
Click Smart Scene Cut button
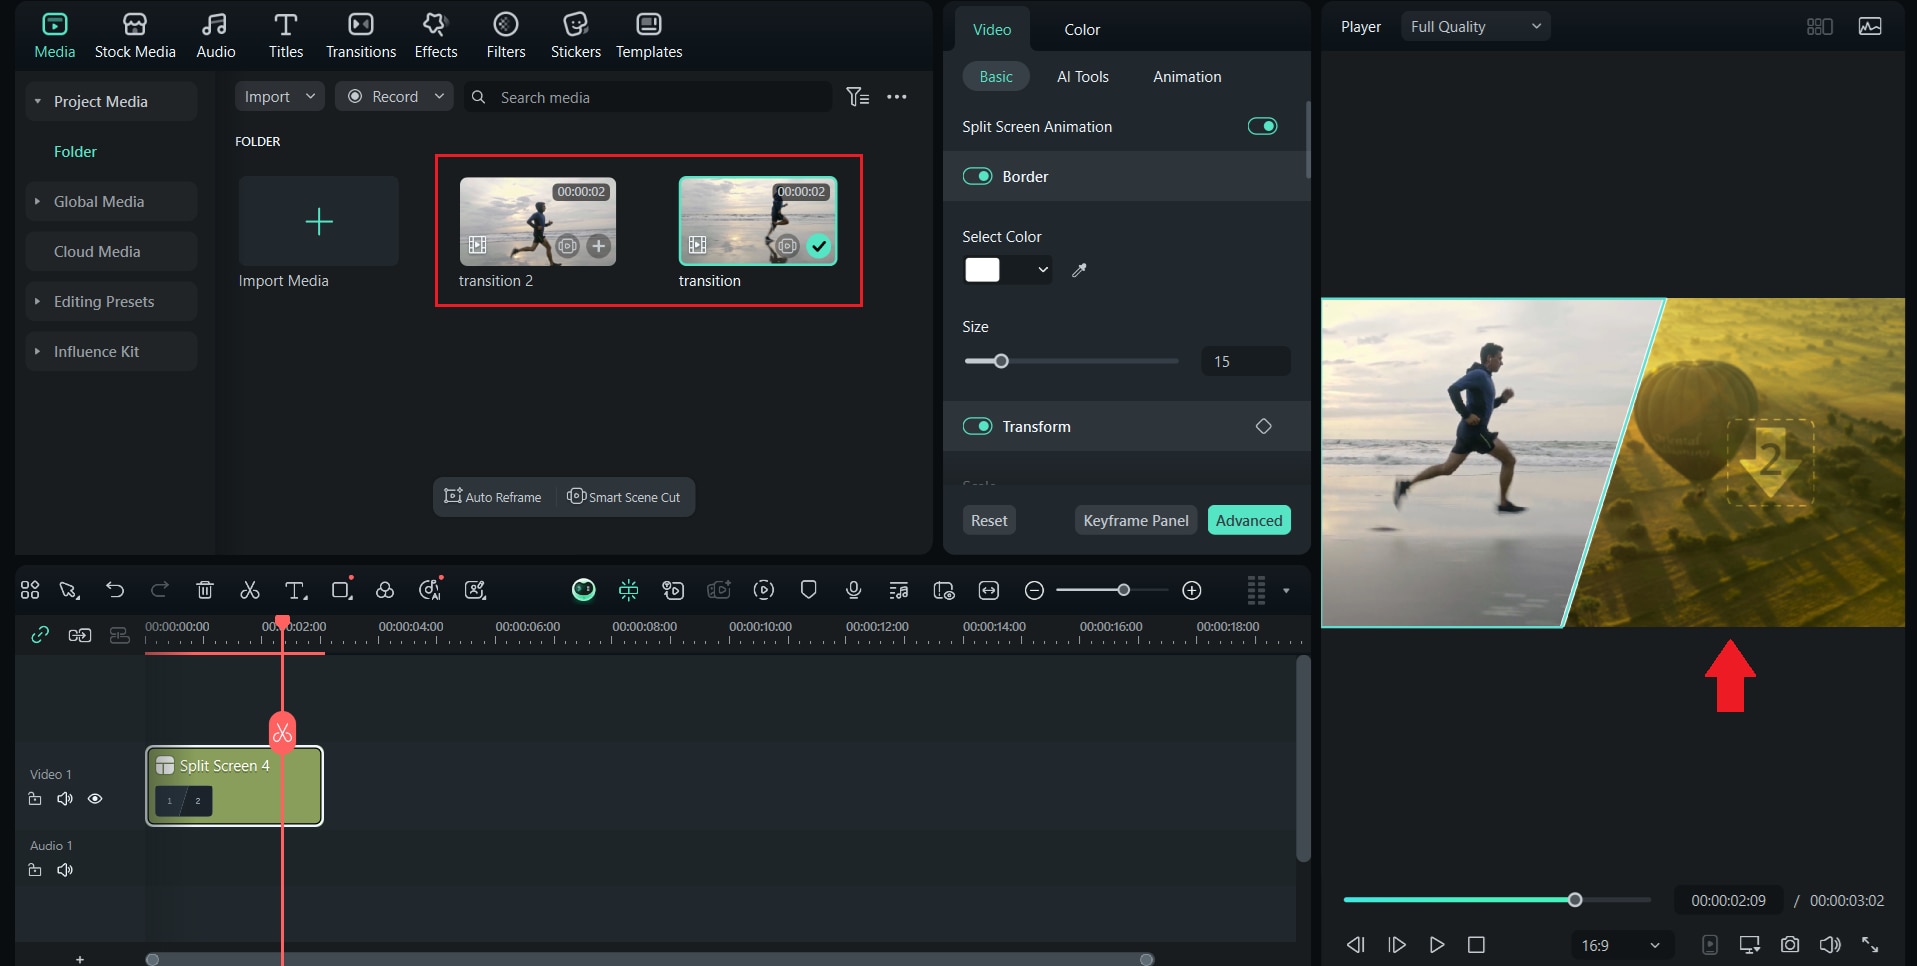point(624,497)
